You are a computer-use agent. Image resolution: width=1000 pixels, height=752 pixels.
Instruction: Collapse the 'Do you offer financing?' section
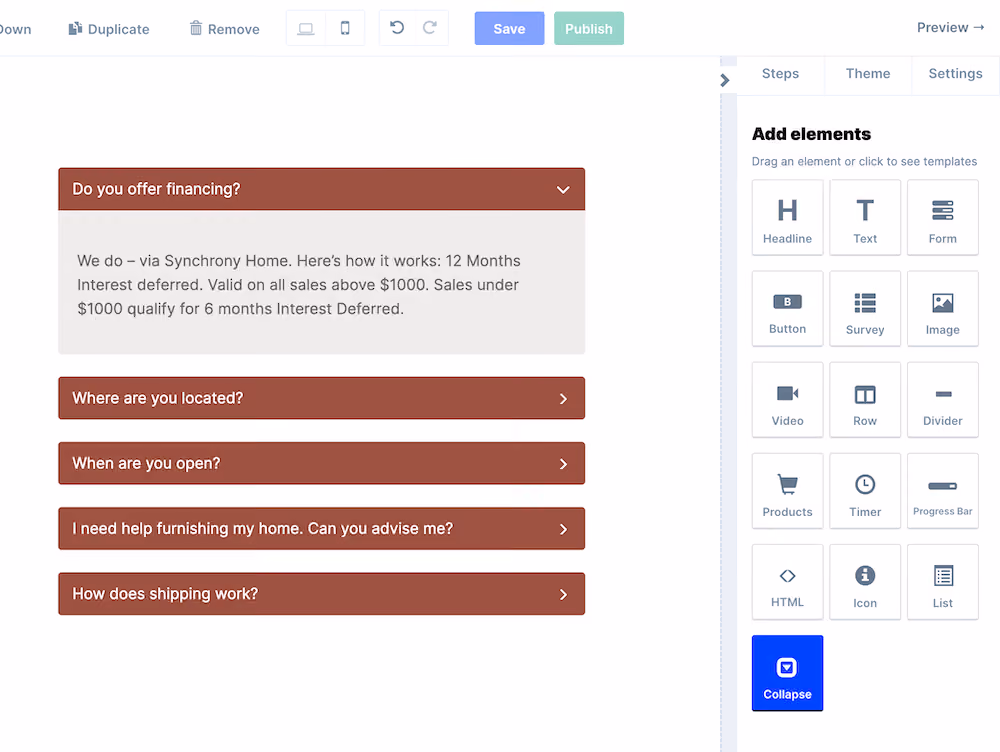coord(321,189)
